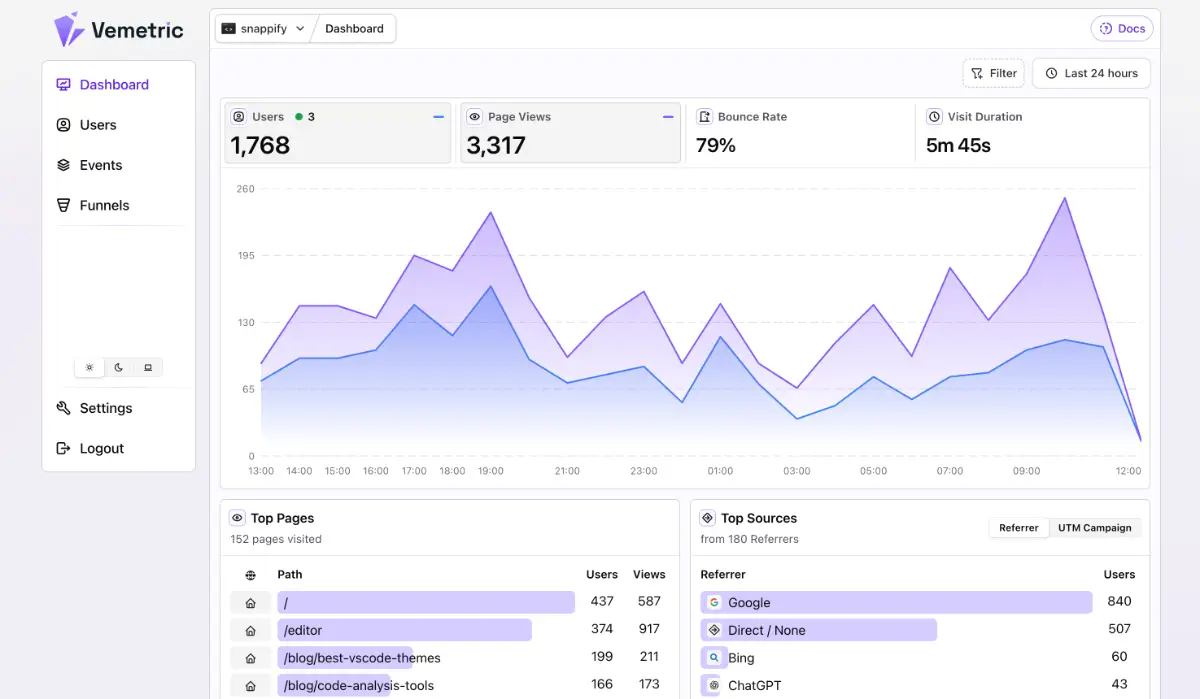Click the Vemetric logo icon
Viewport: 1200px width, 699px height.
68,29
